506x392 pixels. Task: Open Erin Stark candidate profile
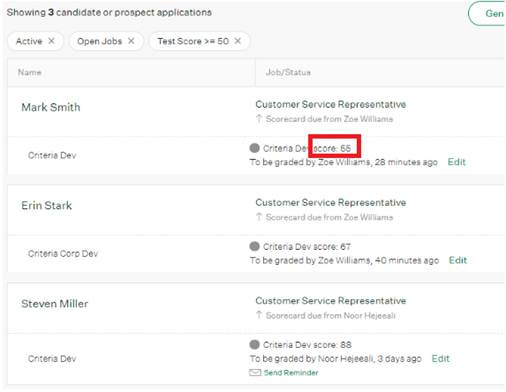[x=46, y=205]
